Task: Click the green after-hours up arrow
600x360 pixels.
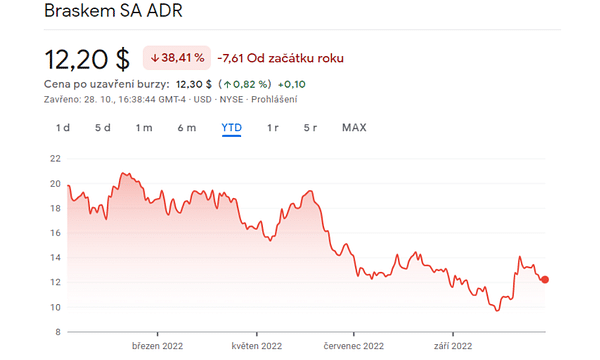Action: pyautogui.click(x=227, y=84)
